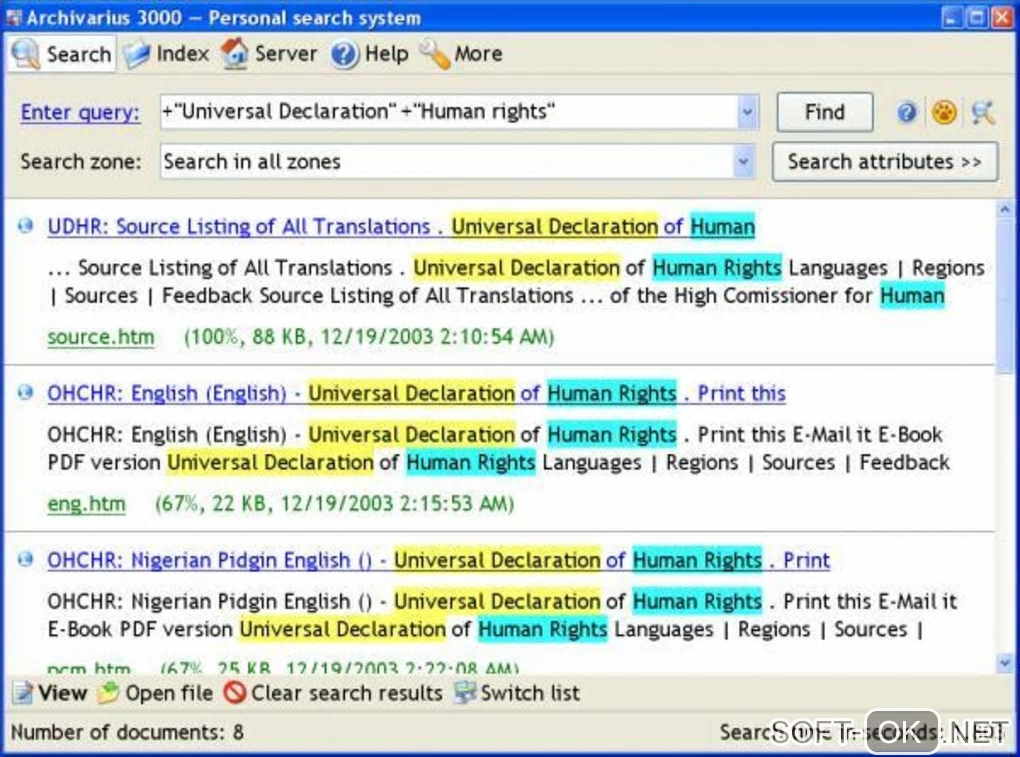Close the Archivarius 3000 window

1001,18
